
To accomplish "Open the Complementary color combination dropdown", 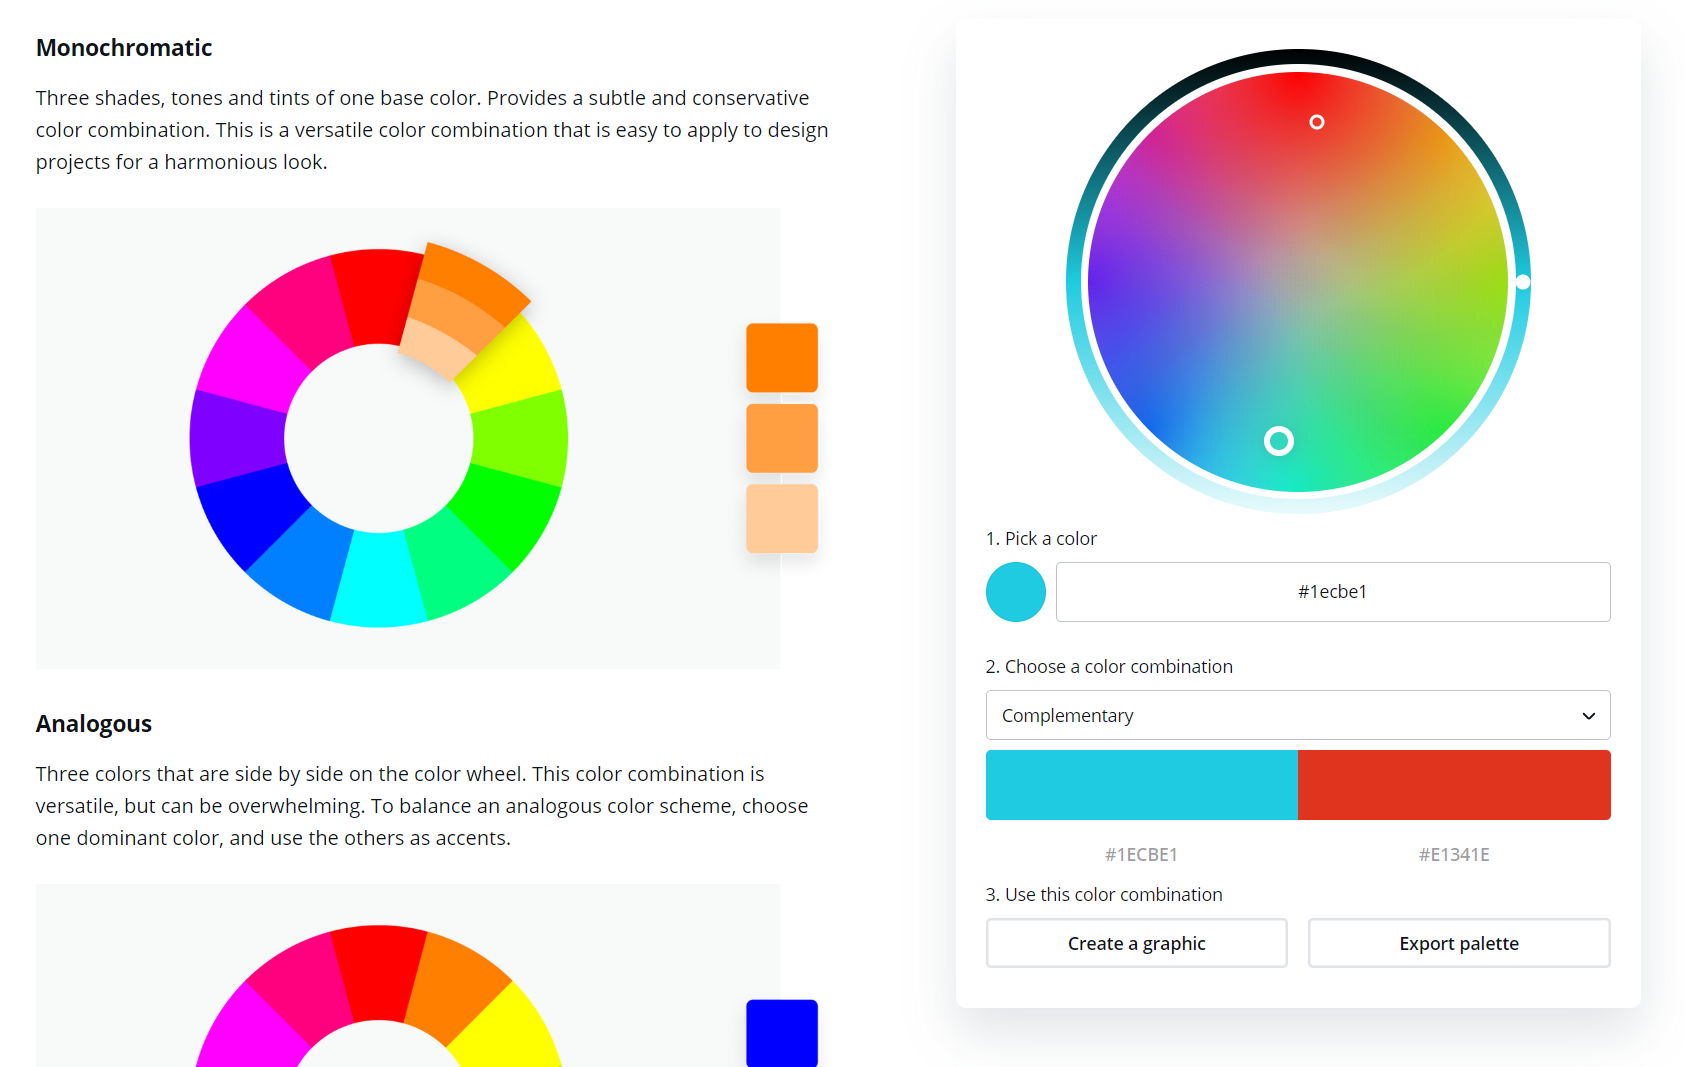I will (x=1298, y=715).
